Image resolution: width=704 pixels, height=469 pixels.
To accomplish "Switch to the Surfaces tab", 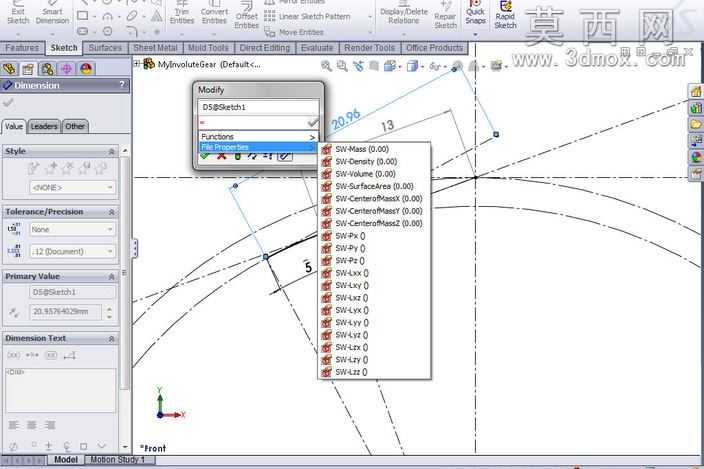I will [x=105, y=48].
